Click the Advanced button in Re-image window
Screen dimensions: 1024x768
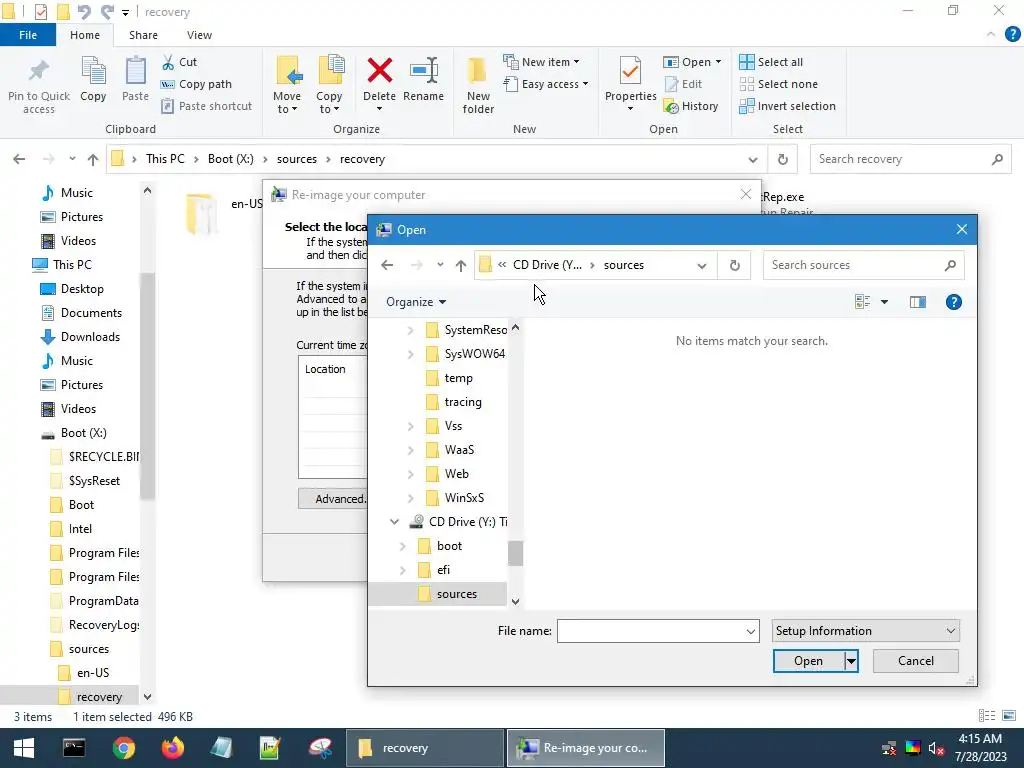(x=333, y=499)
